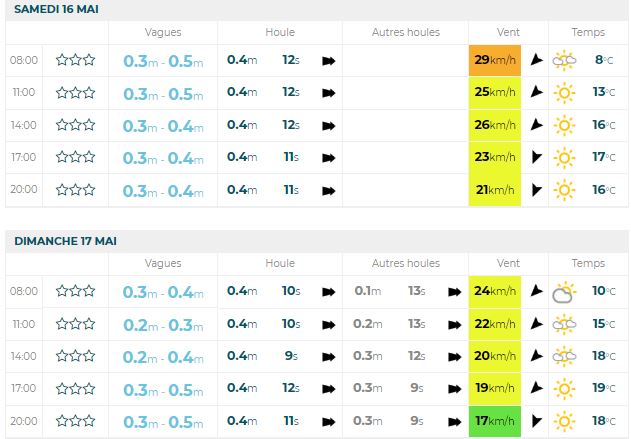Click yellow 24km/h wind cell Sunday

coord(495,292)
